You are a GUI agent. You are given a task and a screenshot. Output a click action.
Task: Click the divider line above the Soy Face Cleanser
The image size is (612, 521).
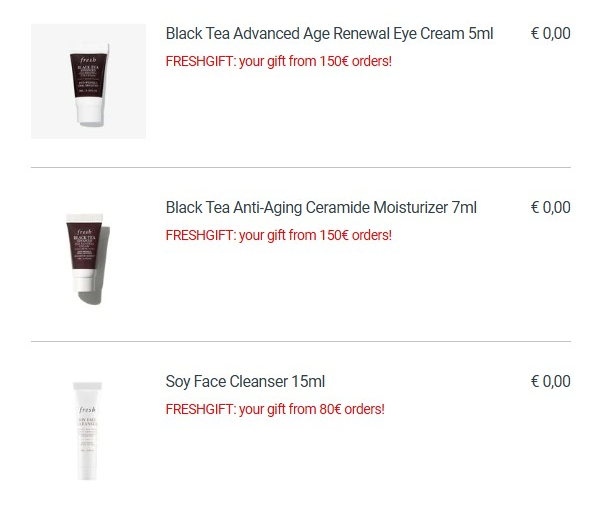coord(301,341)
